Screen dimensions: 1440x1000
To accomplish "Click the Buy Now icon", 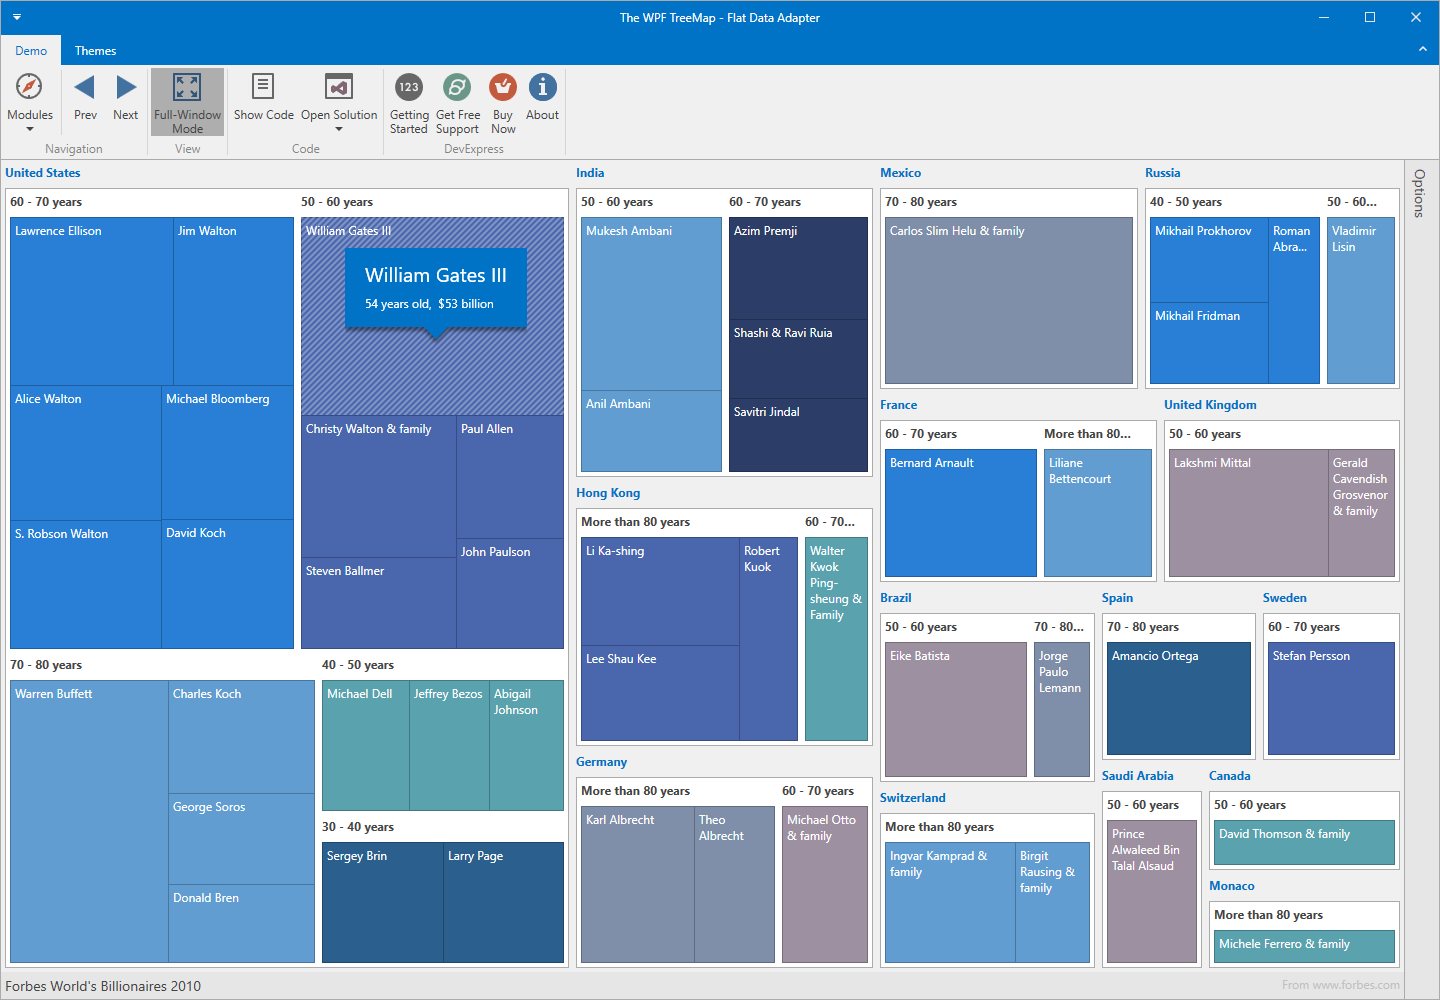I will pos(503,88).
